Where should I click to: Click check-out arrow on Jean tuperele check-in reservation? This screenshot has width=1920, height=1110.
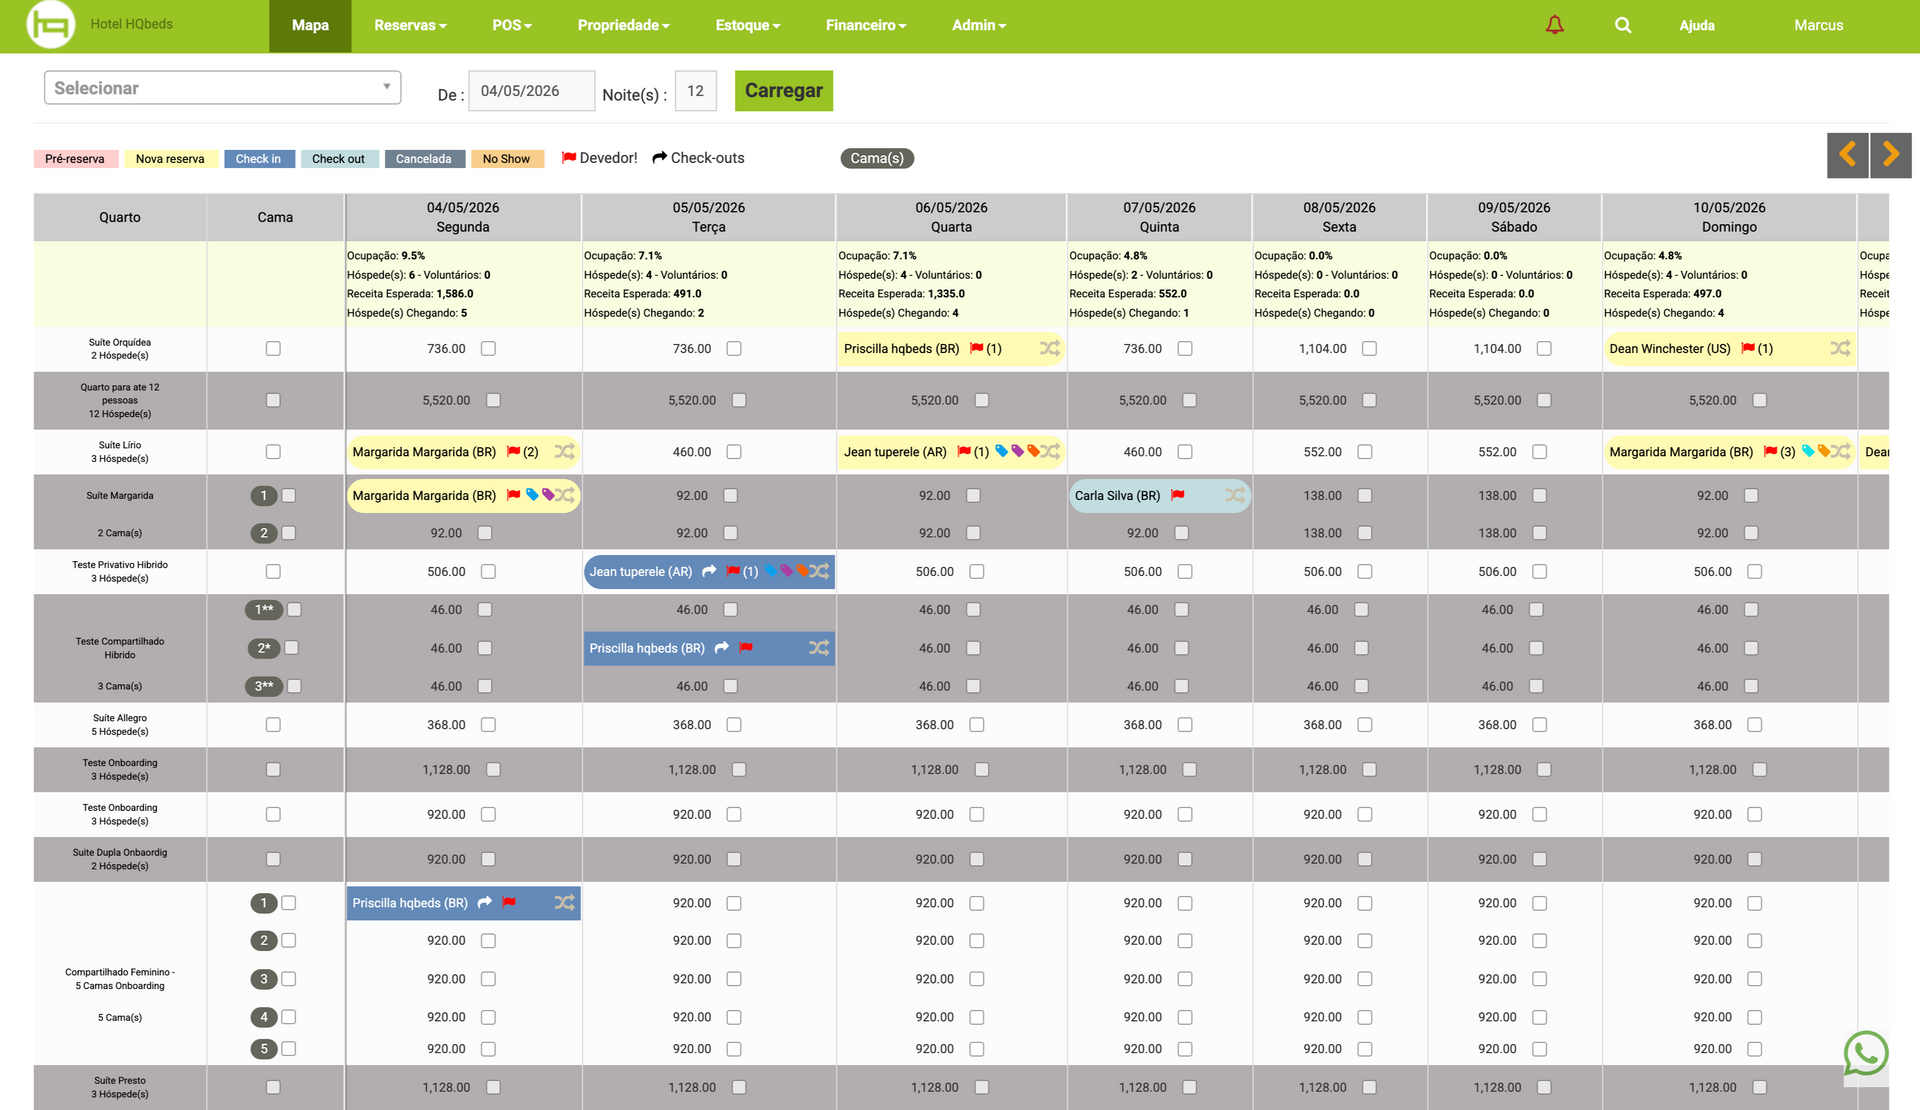pos(709,571)
